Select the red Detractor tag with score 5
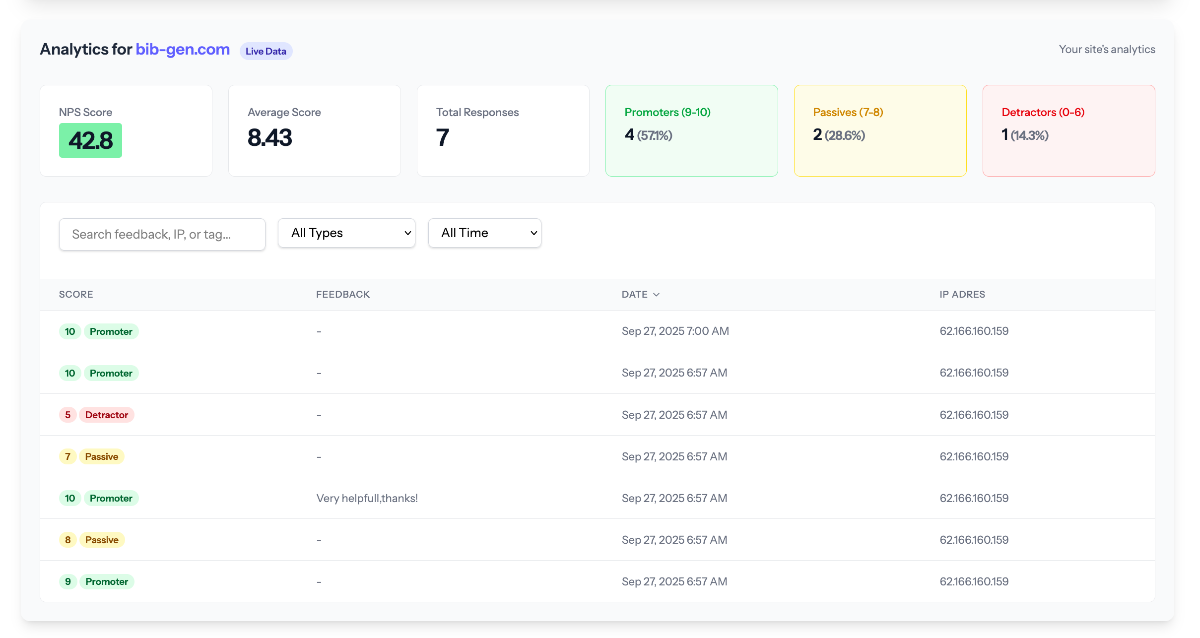The height and width of the screenshot is (638, 1200). (x=106, y=415)
